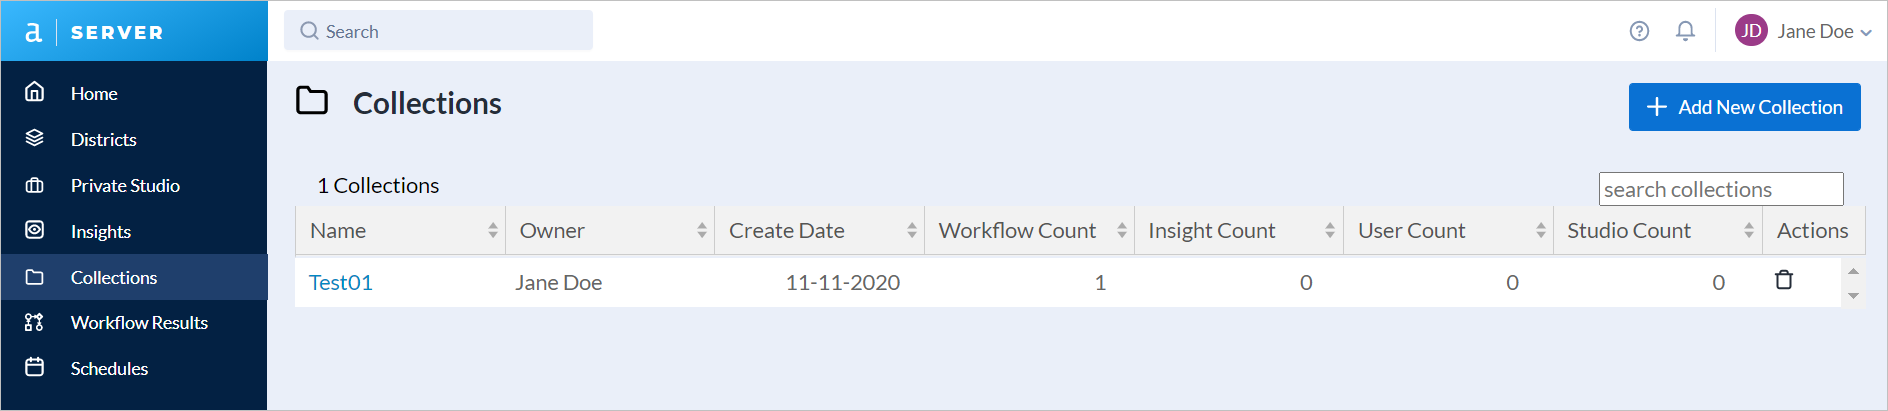1888x411 pixels.
Task: Open the Test01 collection link
Action: click(x=341, y=282)
